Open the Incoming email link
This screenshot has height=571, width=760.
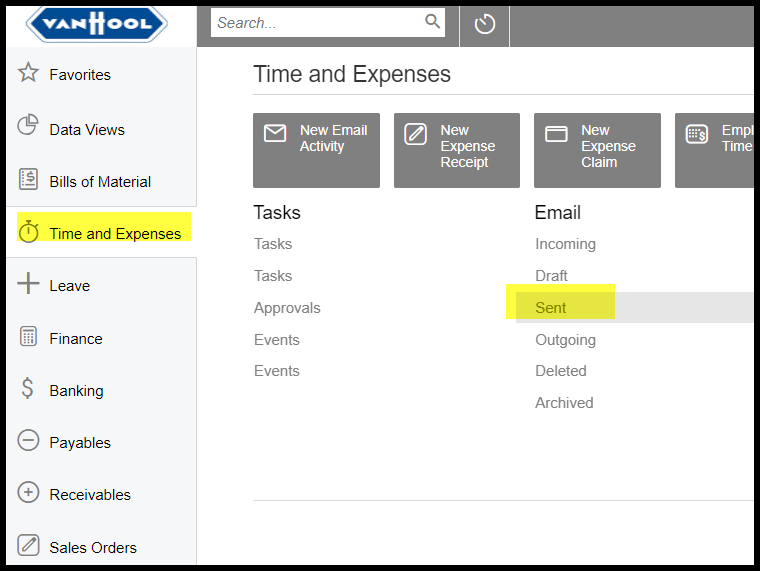565,244
